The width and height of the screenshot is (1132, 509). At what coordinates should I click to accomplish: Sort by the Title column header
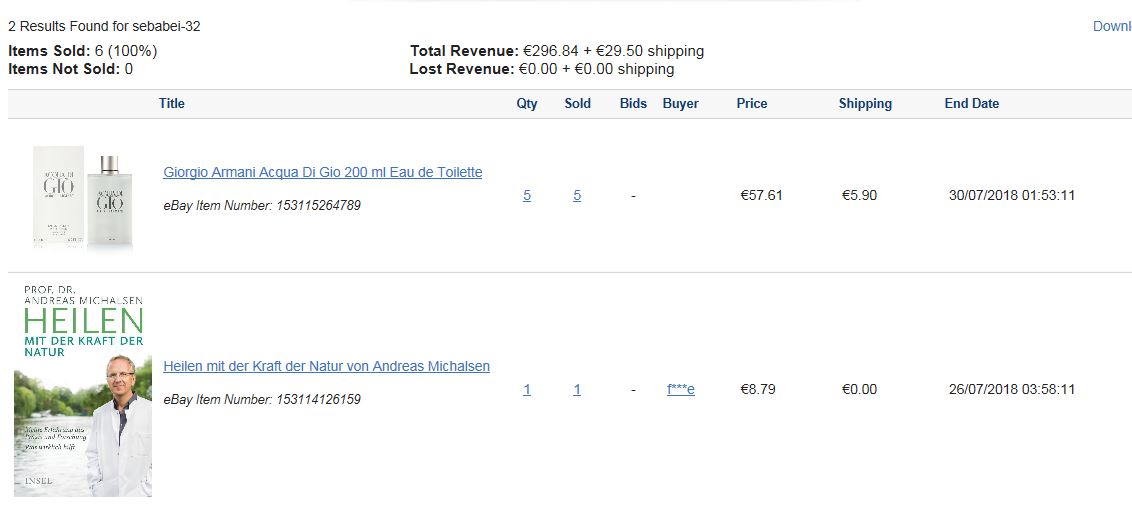point(172,103)
